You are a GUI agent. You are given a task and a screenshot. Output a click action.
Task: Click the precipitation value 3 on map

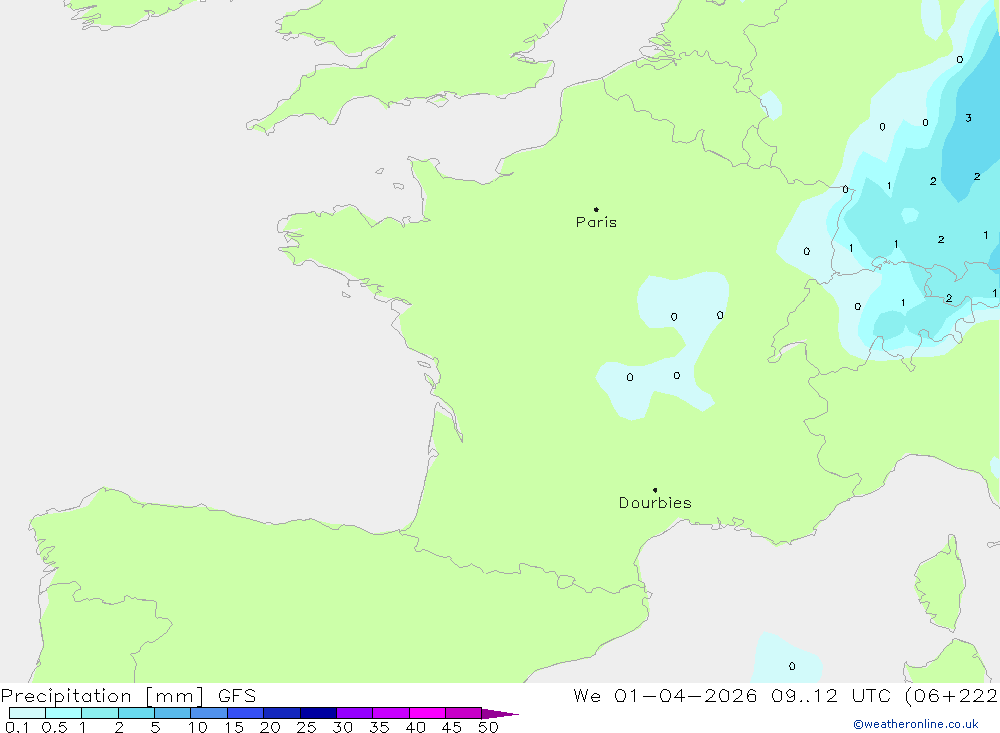(968, 118)
